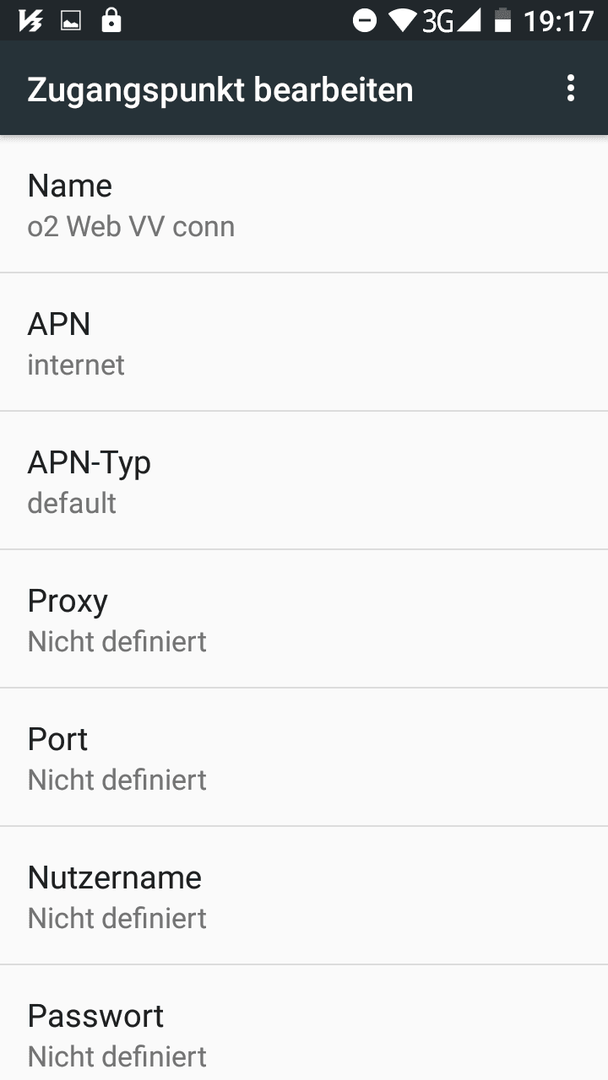Image resolution: width=608 pixels, height=1080 pixels.
Task: Tap the battery status icon
Action: coord(503,21)
